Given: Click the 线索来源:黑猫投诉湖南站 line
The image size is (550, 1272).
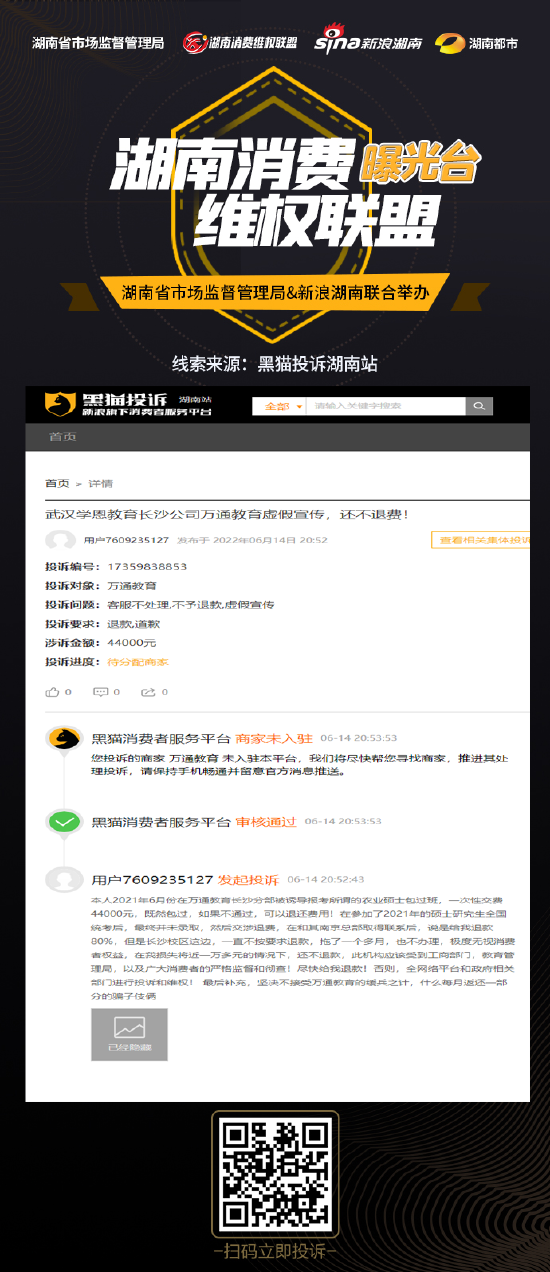Looking at the screenshot, I should (x=275, y=364).
